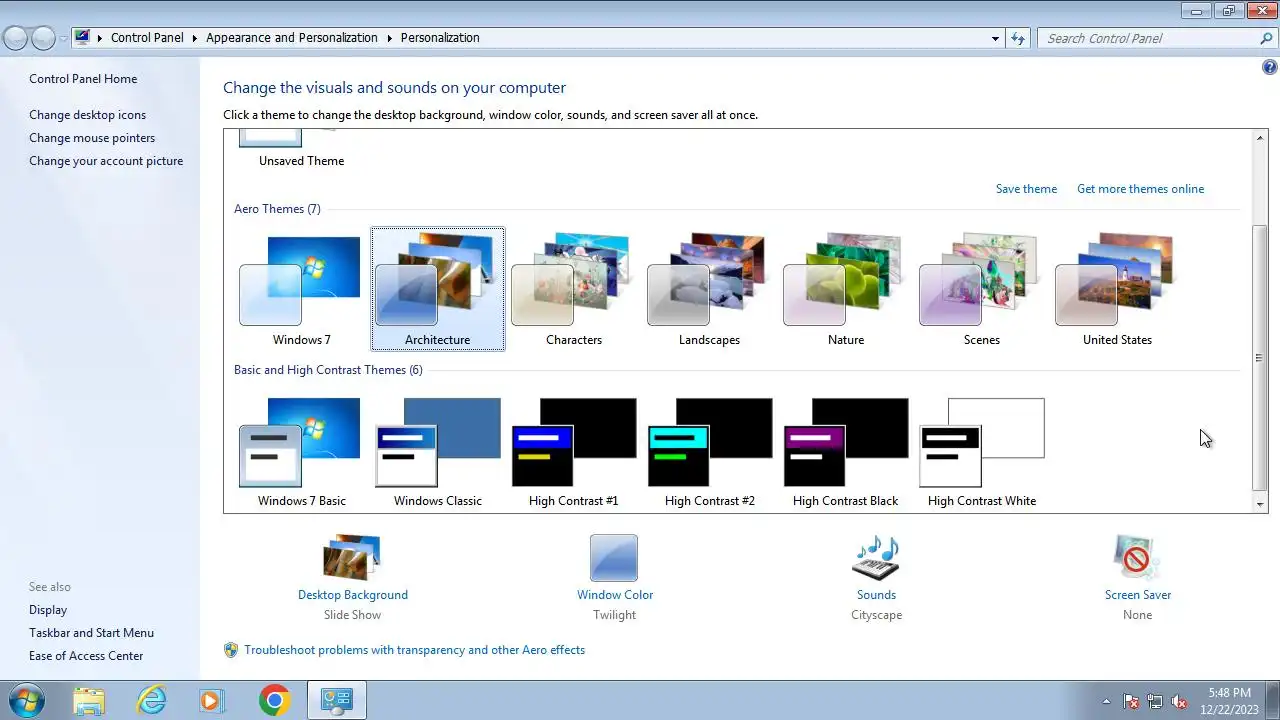Viewport: 1280px width, 720px height.
Task: Open Display under See also
Action: [x=48, y=610]
